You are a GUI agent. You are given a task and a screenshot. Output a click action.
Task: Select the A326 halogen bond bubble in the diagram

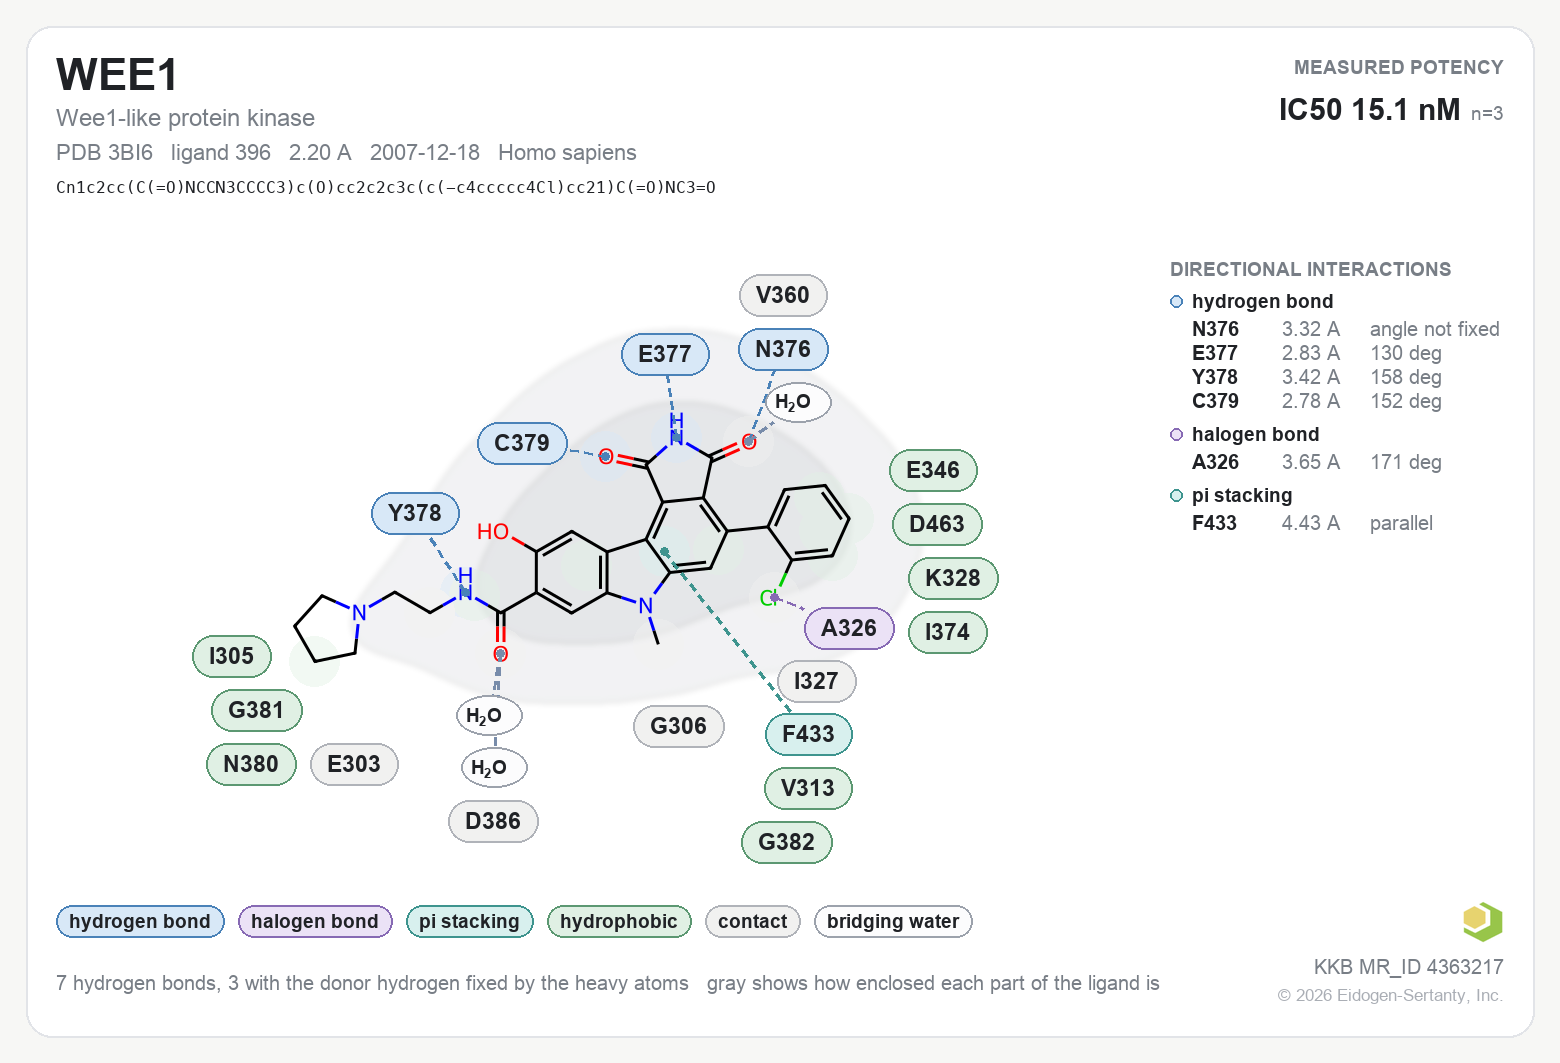[x=849, y=628]
